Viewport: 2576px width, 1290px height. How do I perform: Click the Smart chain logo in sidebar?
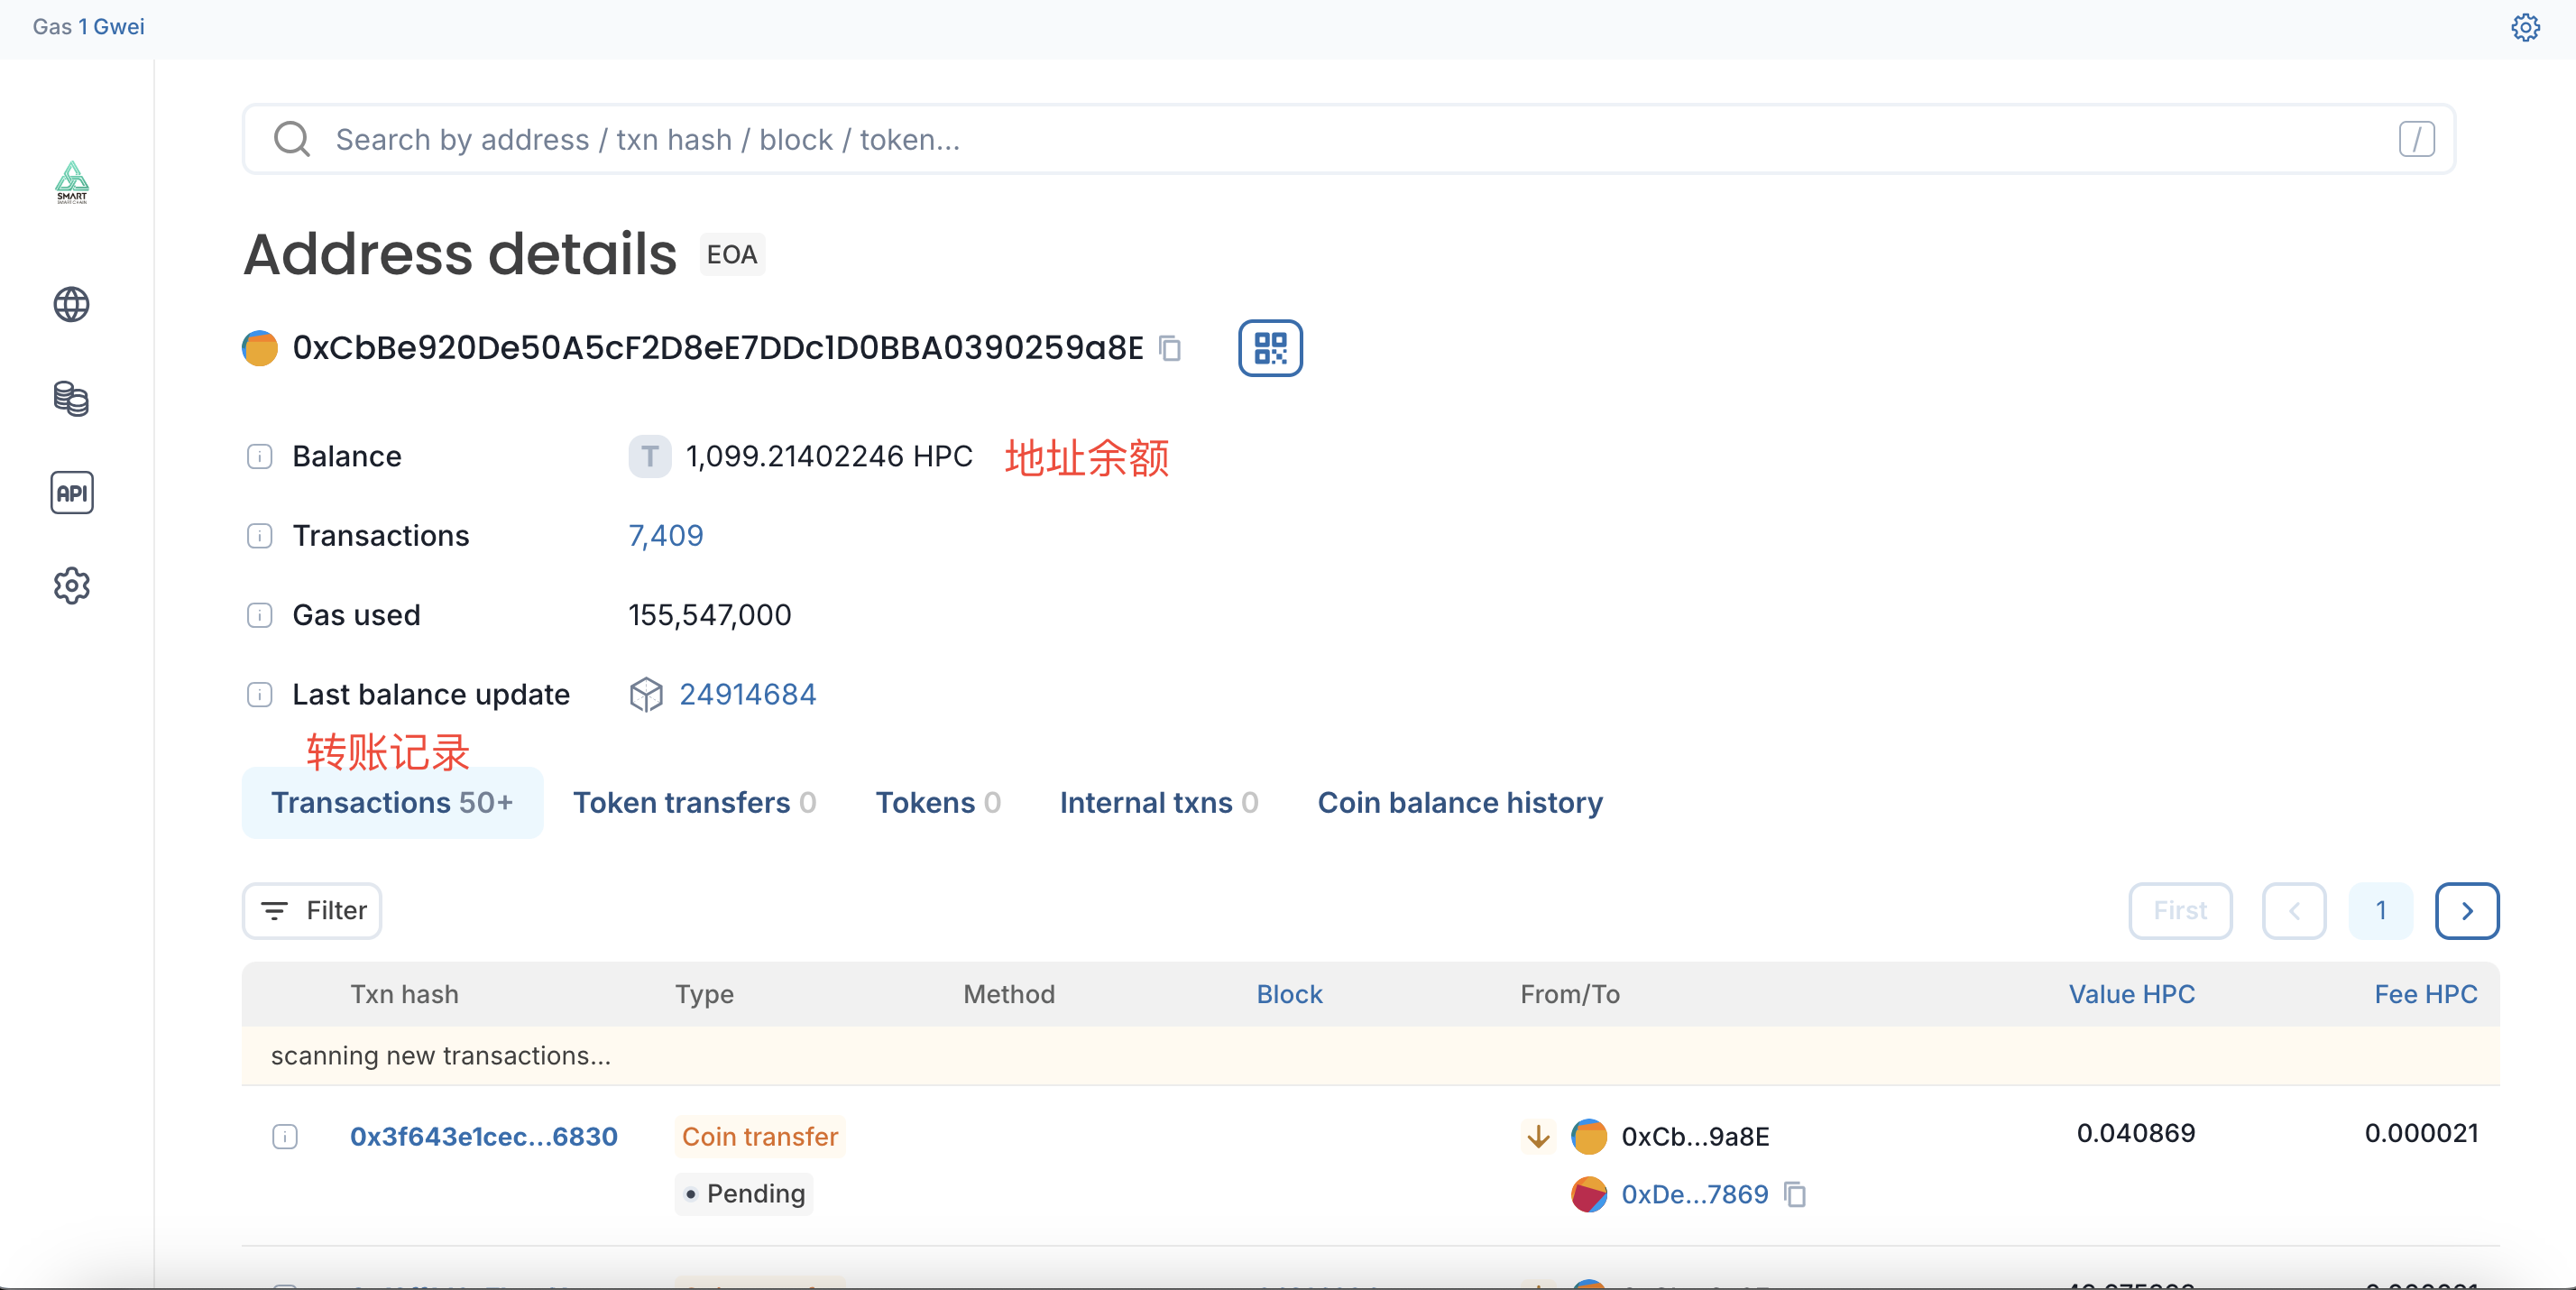coord(71,182)
